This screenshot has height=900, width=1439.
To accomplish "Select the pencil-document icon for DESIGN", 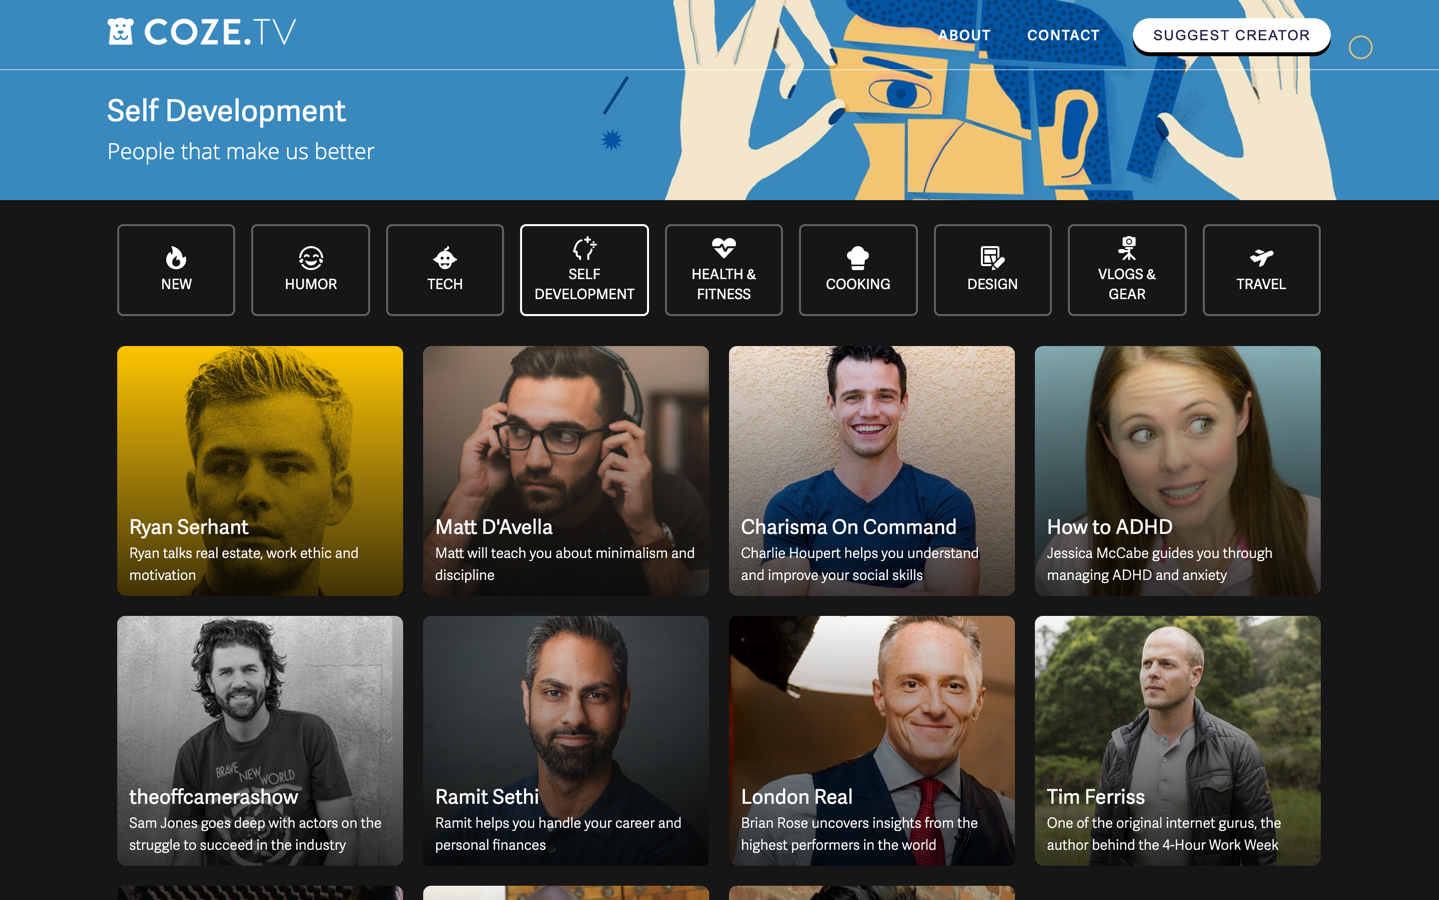I will tap(992, 257).
